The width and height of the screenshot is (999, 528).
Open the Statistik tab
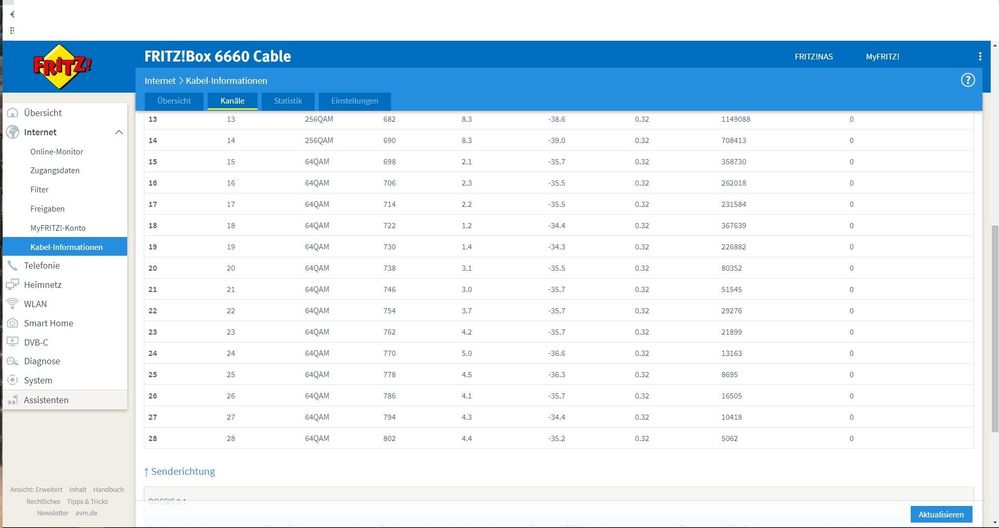tap(288, 101)
